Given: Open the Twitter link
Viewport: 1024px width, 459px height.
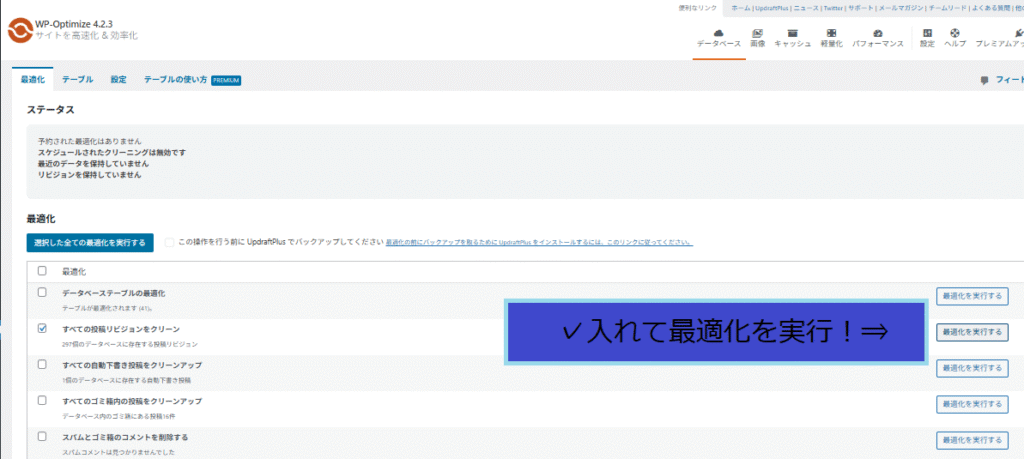Looking at the screenshot, I should 833,8.
